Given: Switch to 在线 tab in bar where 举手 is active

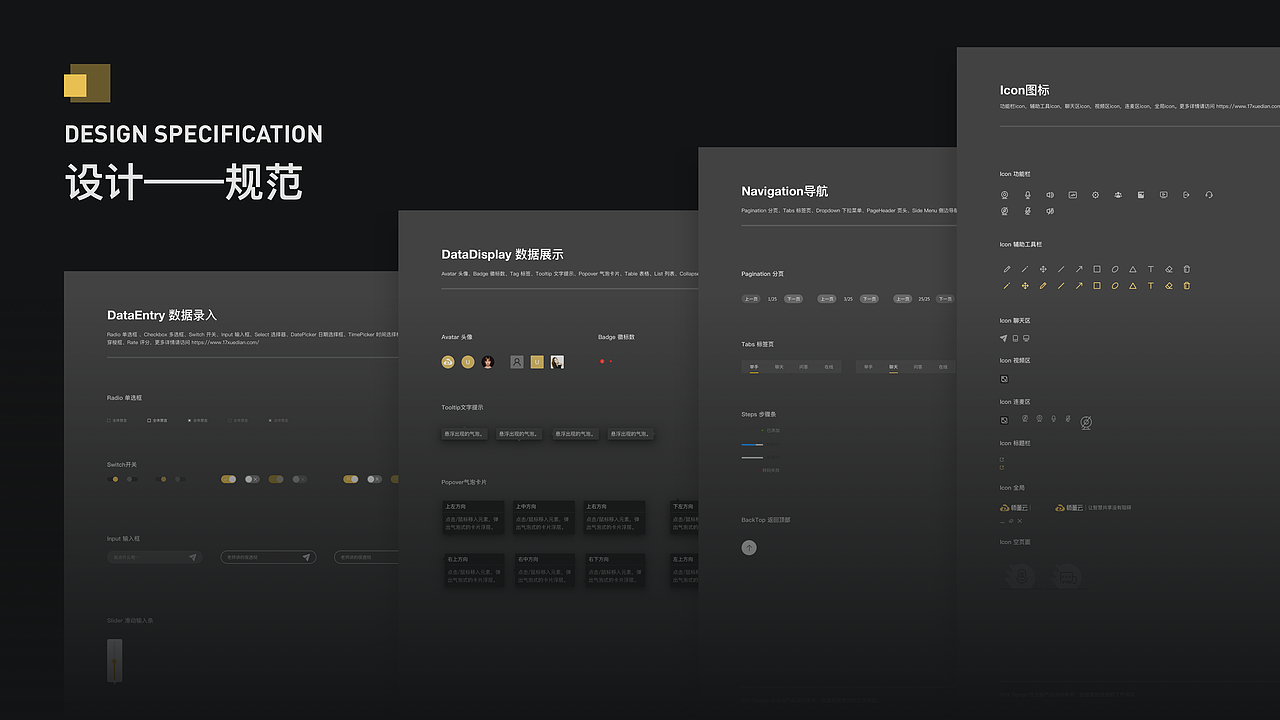Looking at the screenshot, I should [x=829, y=367].
